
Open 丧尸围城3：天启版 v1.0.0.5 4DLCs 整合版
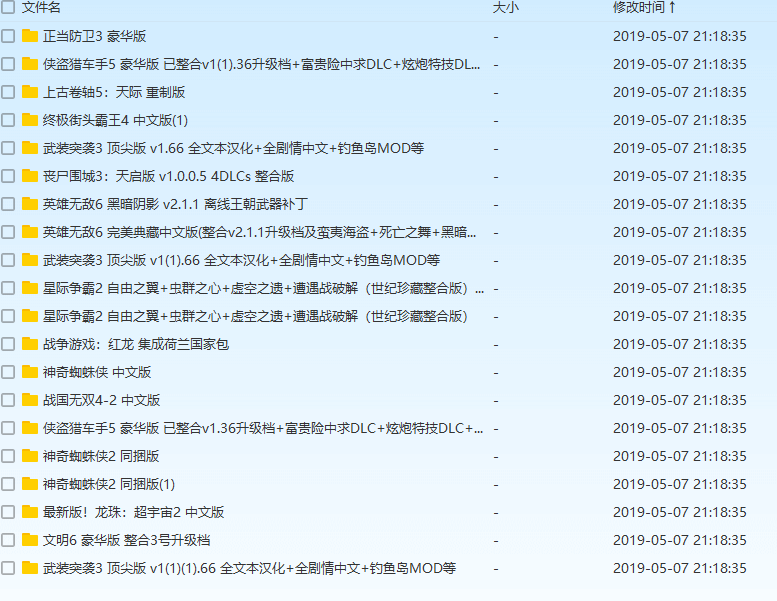click(x=168, y=176)
